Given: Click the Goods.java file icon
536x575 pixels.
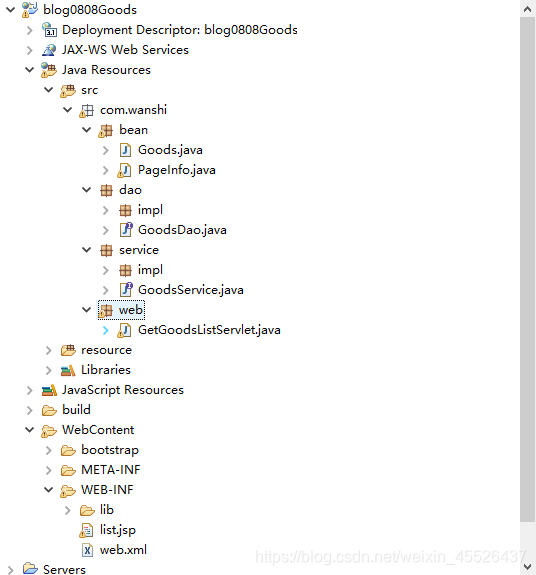Looking at the screenshot, I should [x=125, y=150].
